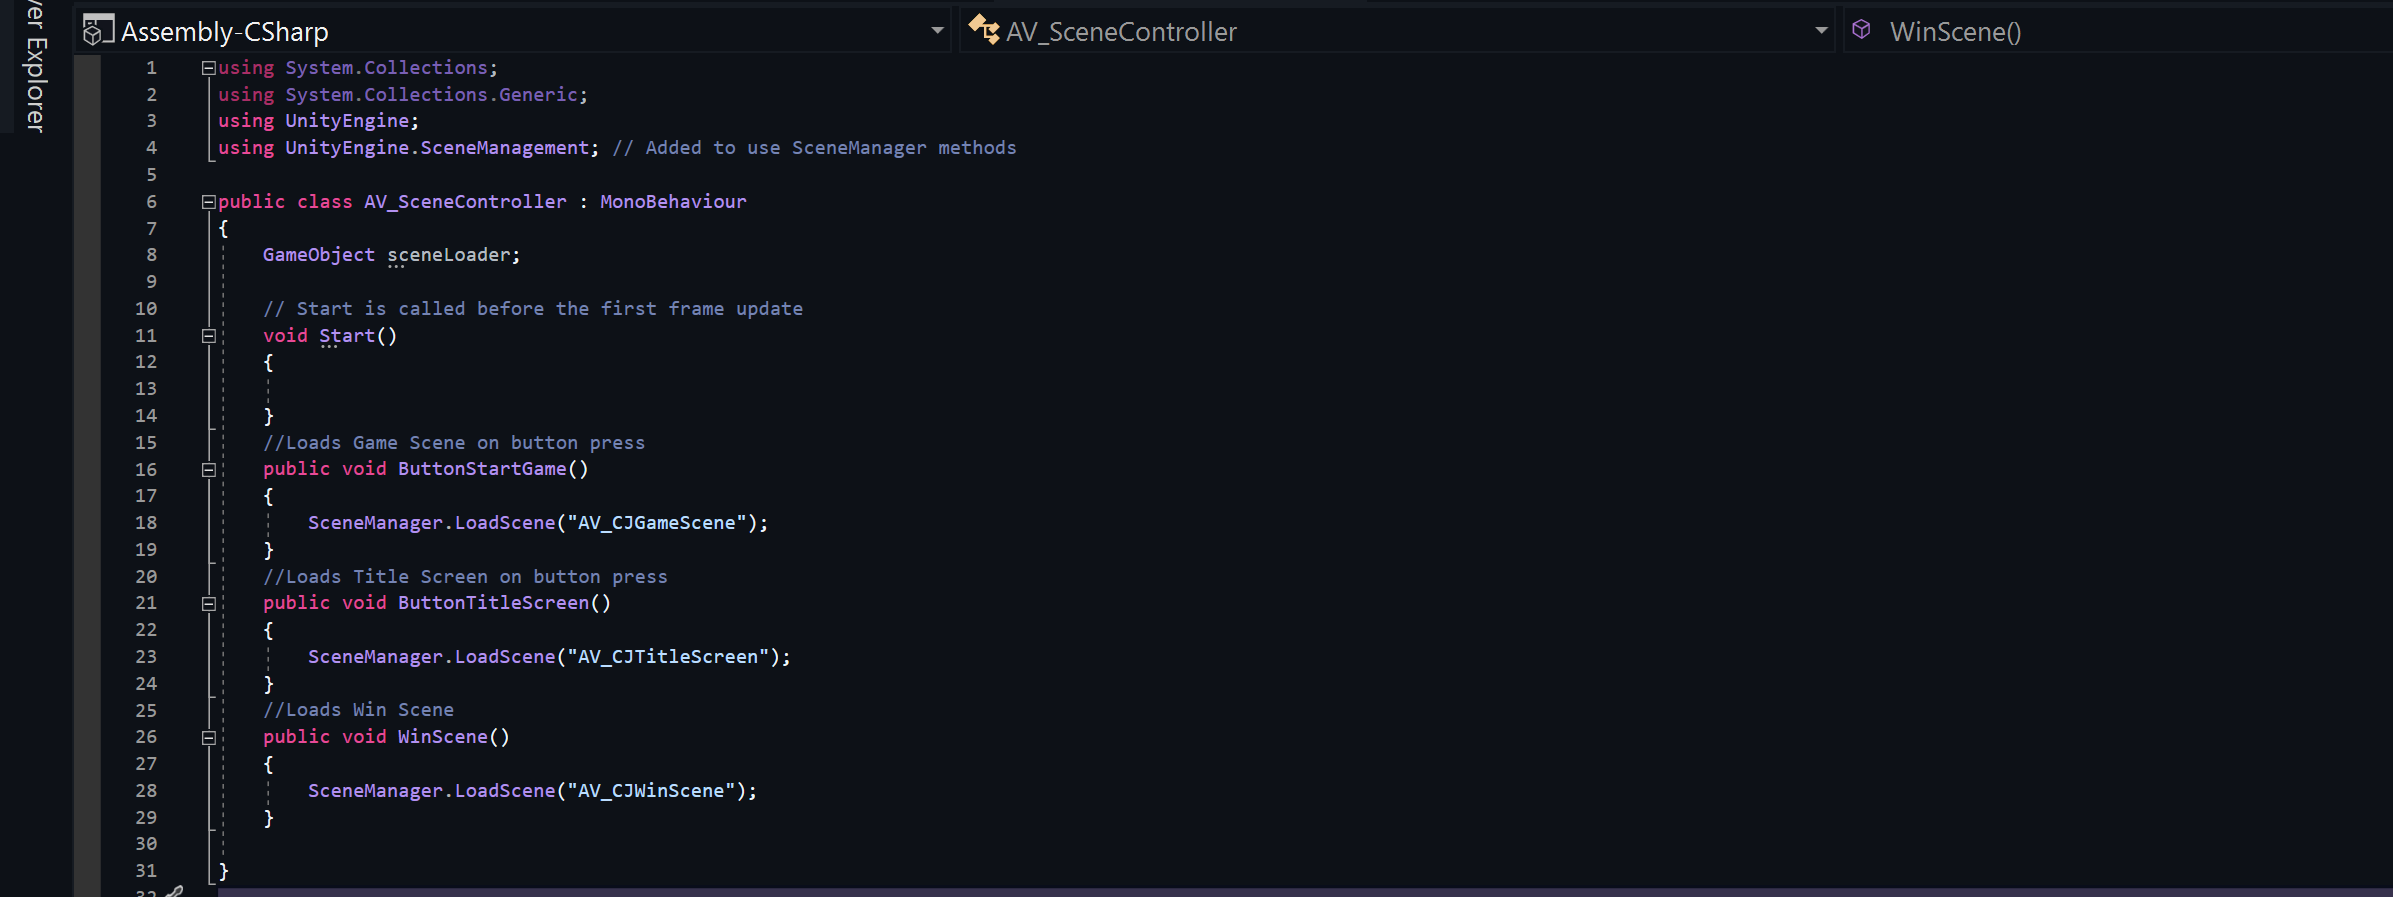Open the Server Explorer side tab
This screenshot has width=2393, height=897.
35,66
